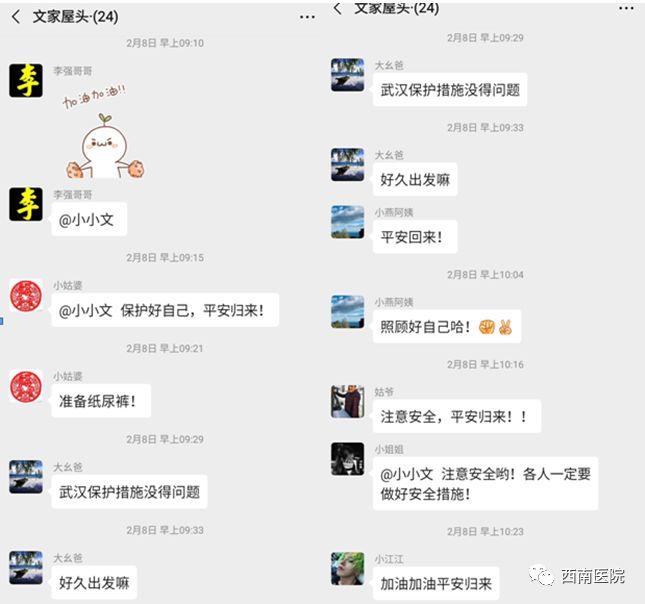The height and width of the screenshot is (604, 645).
Task: Tap 小姑婆's red avatar next to 准备纸尿裤
Action: 26,386
